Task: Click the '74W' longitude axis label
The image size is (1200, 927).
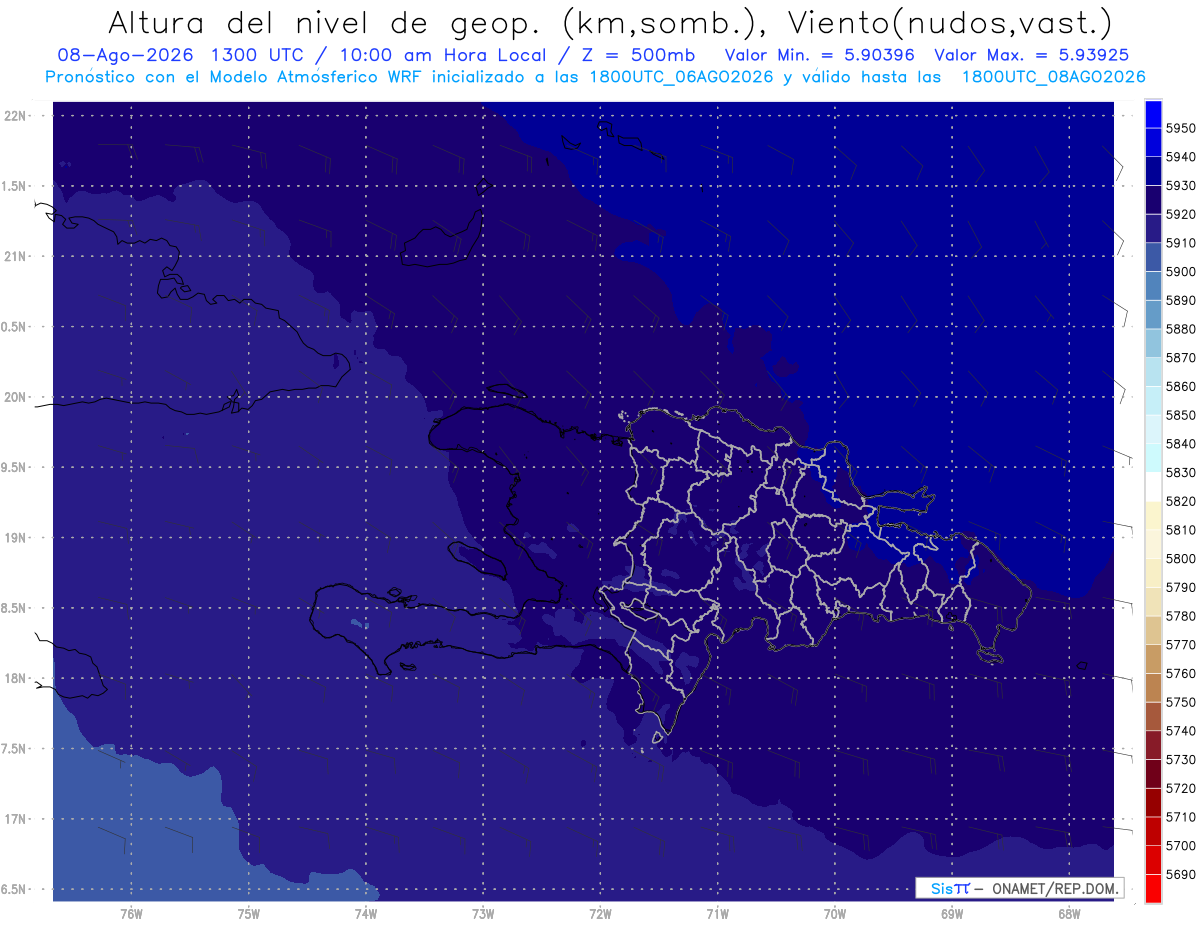Action: [366, 913]
